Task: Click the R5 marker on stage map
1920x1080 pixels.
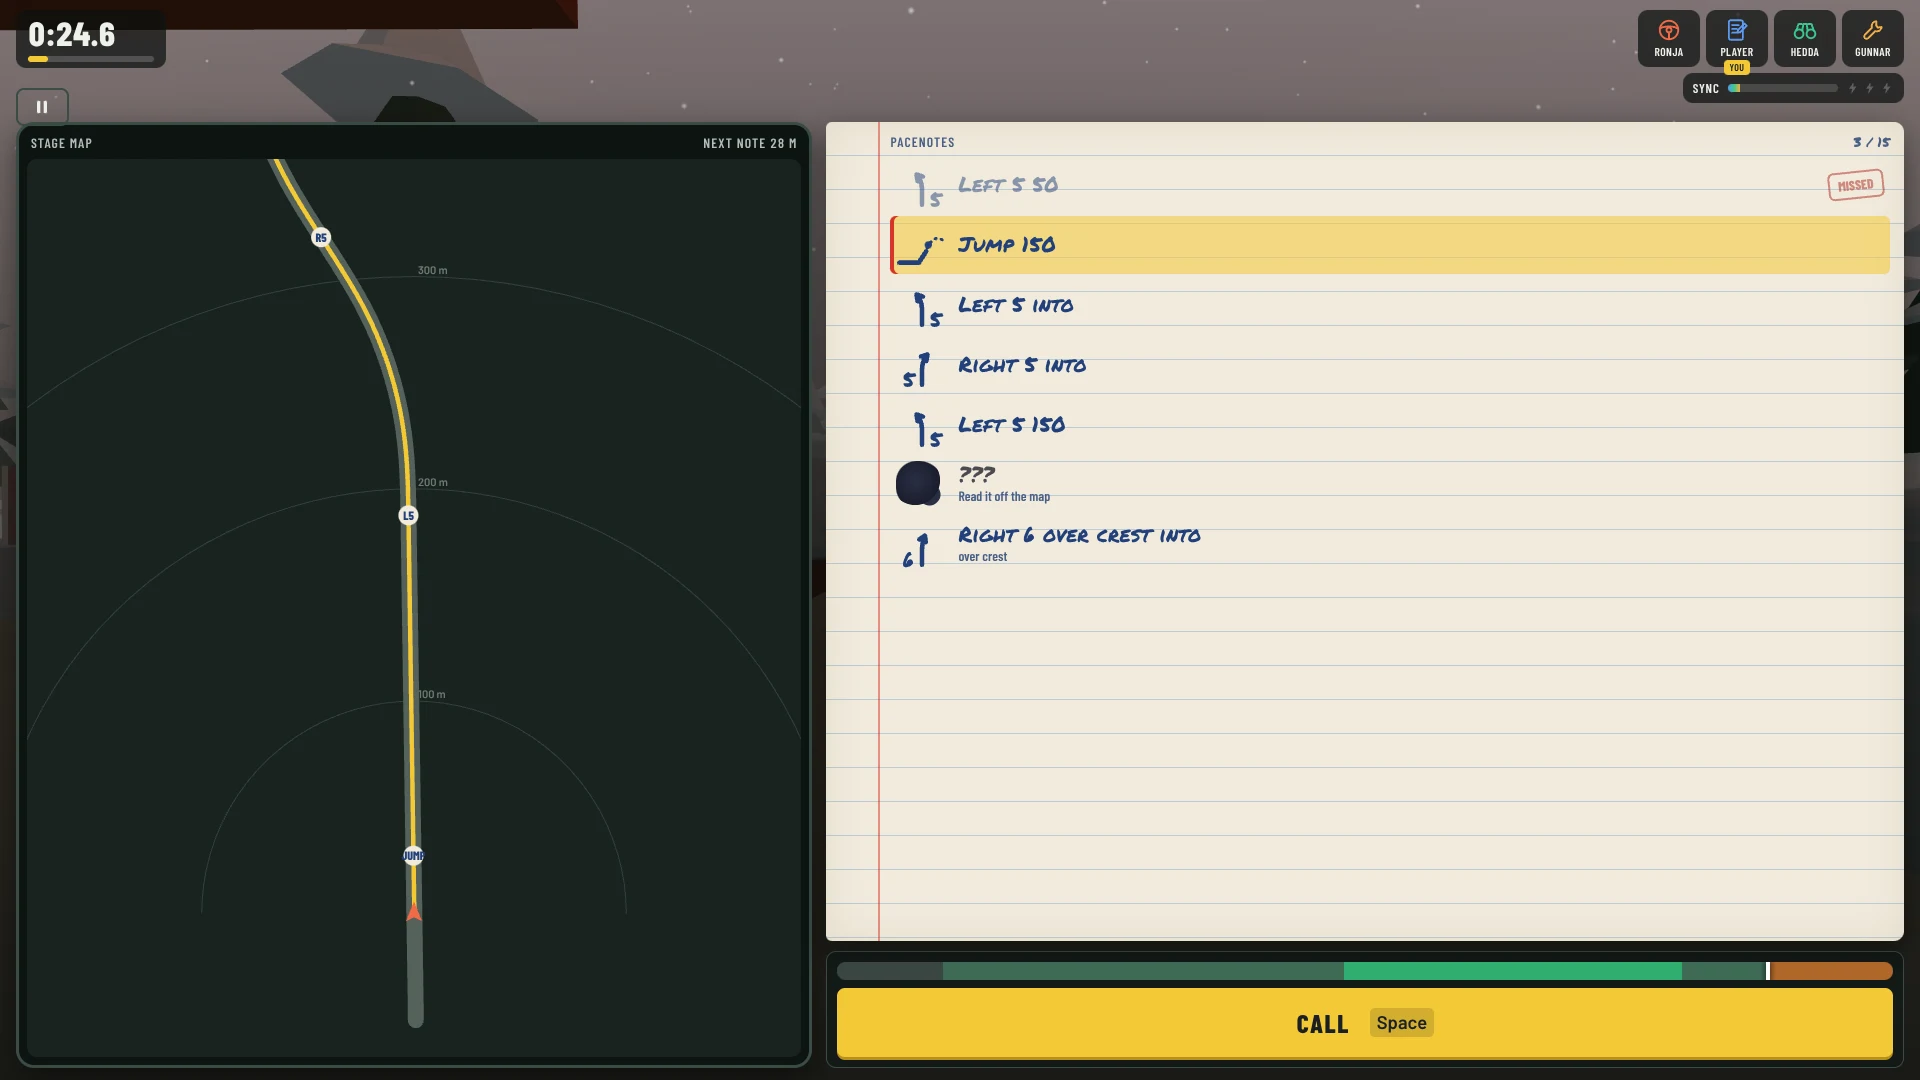Action: pyautogui.click(x=321, y=237)
